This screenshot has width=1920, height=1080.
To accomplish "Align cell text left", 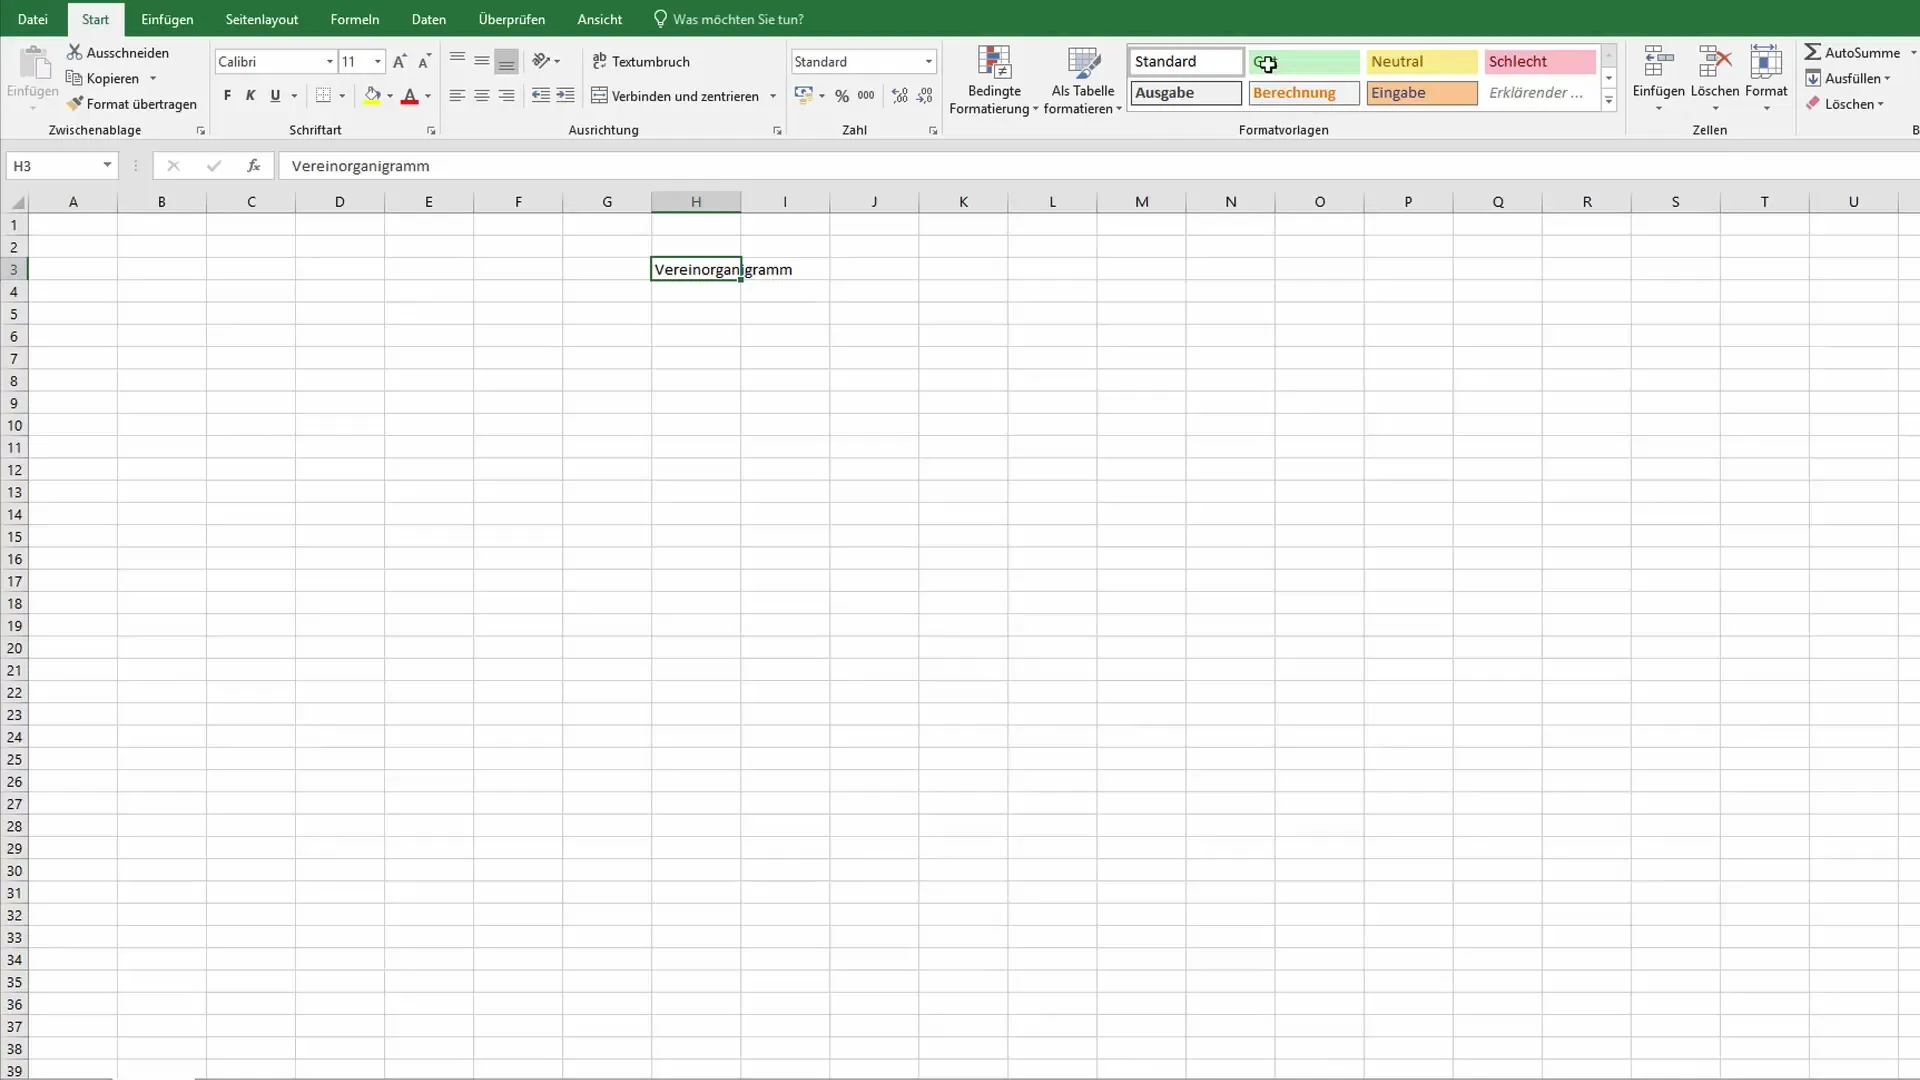I will [457, 96].
